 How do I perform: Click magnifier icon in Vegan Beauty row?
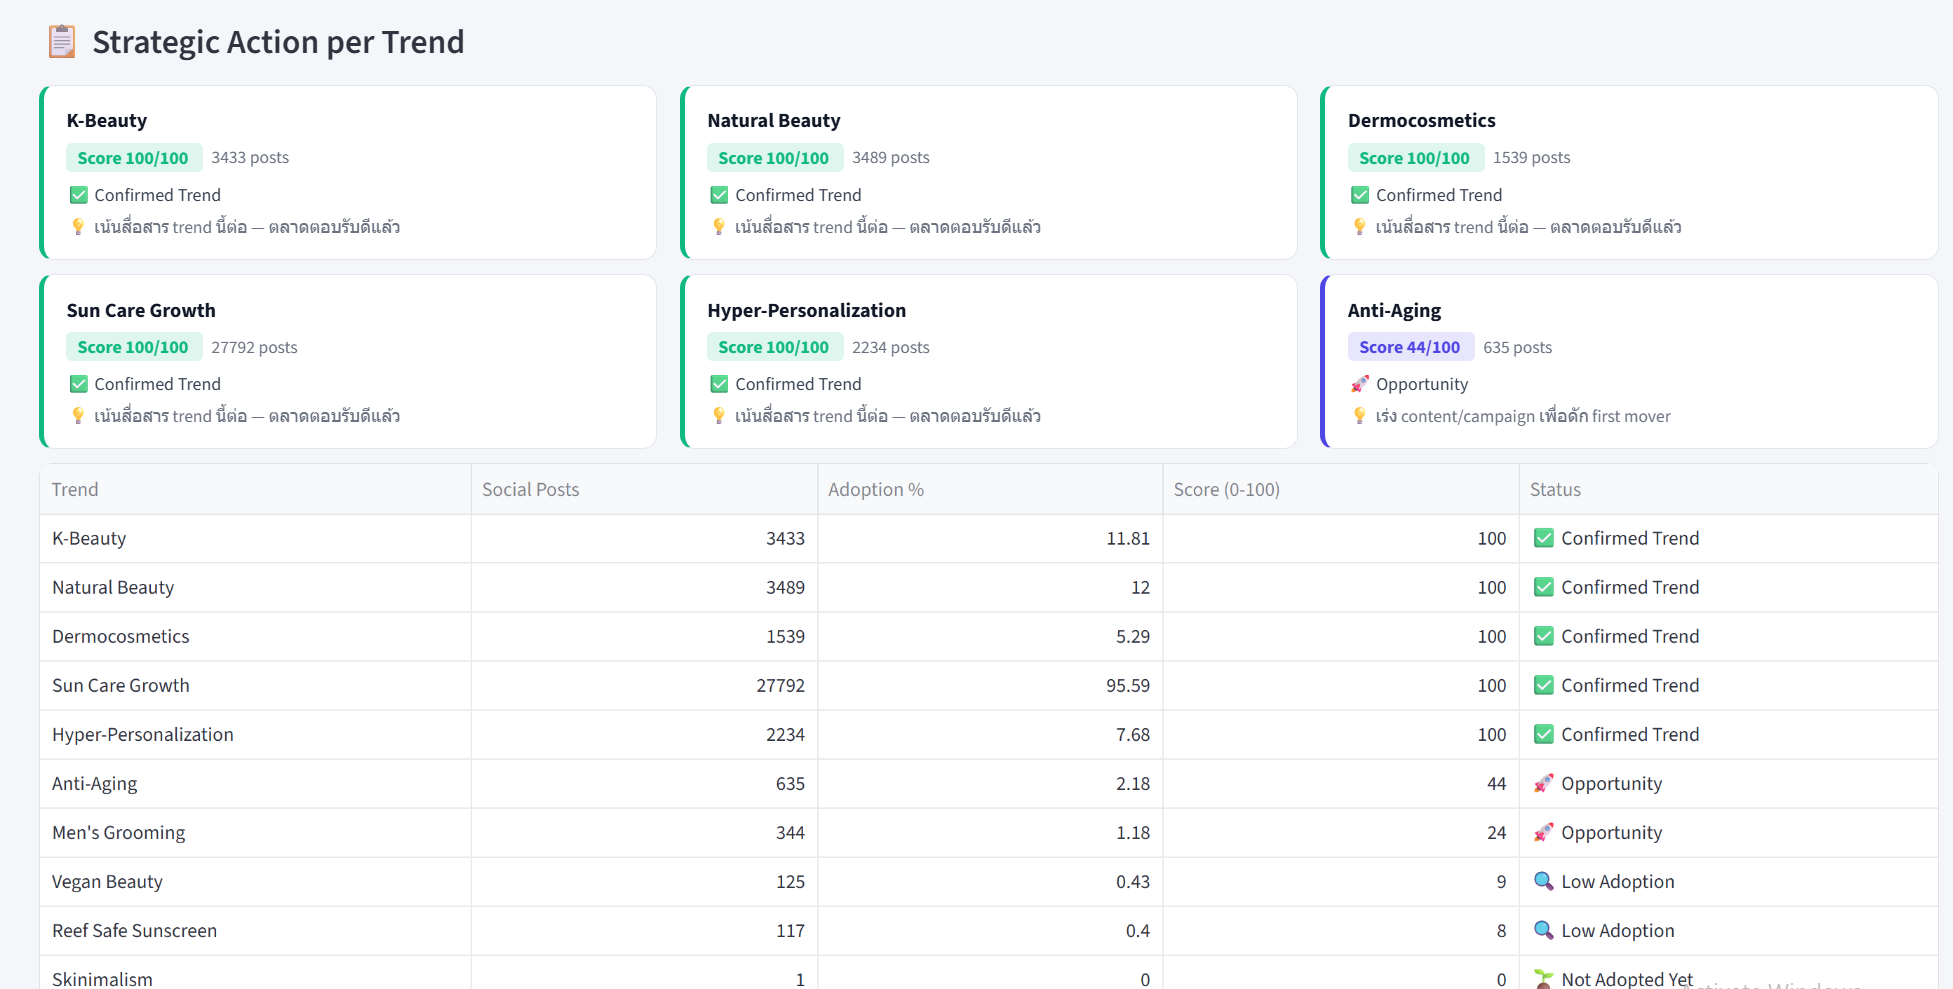[x=1543, y=881]
